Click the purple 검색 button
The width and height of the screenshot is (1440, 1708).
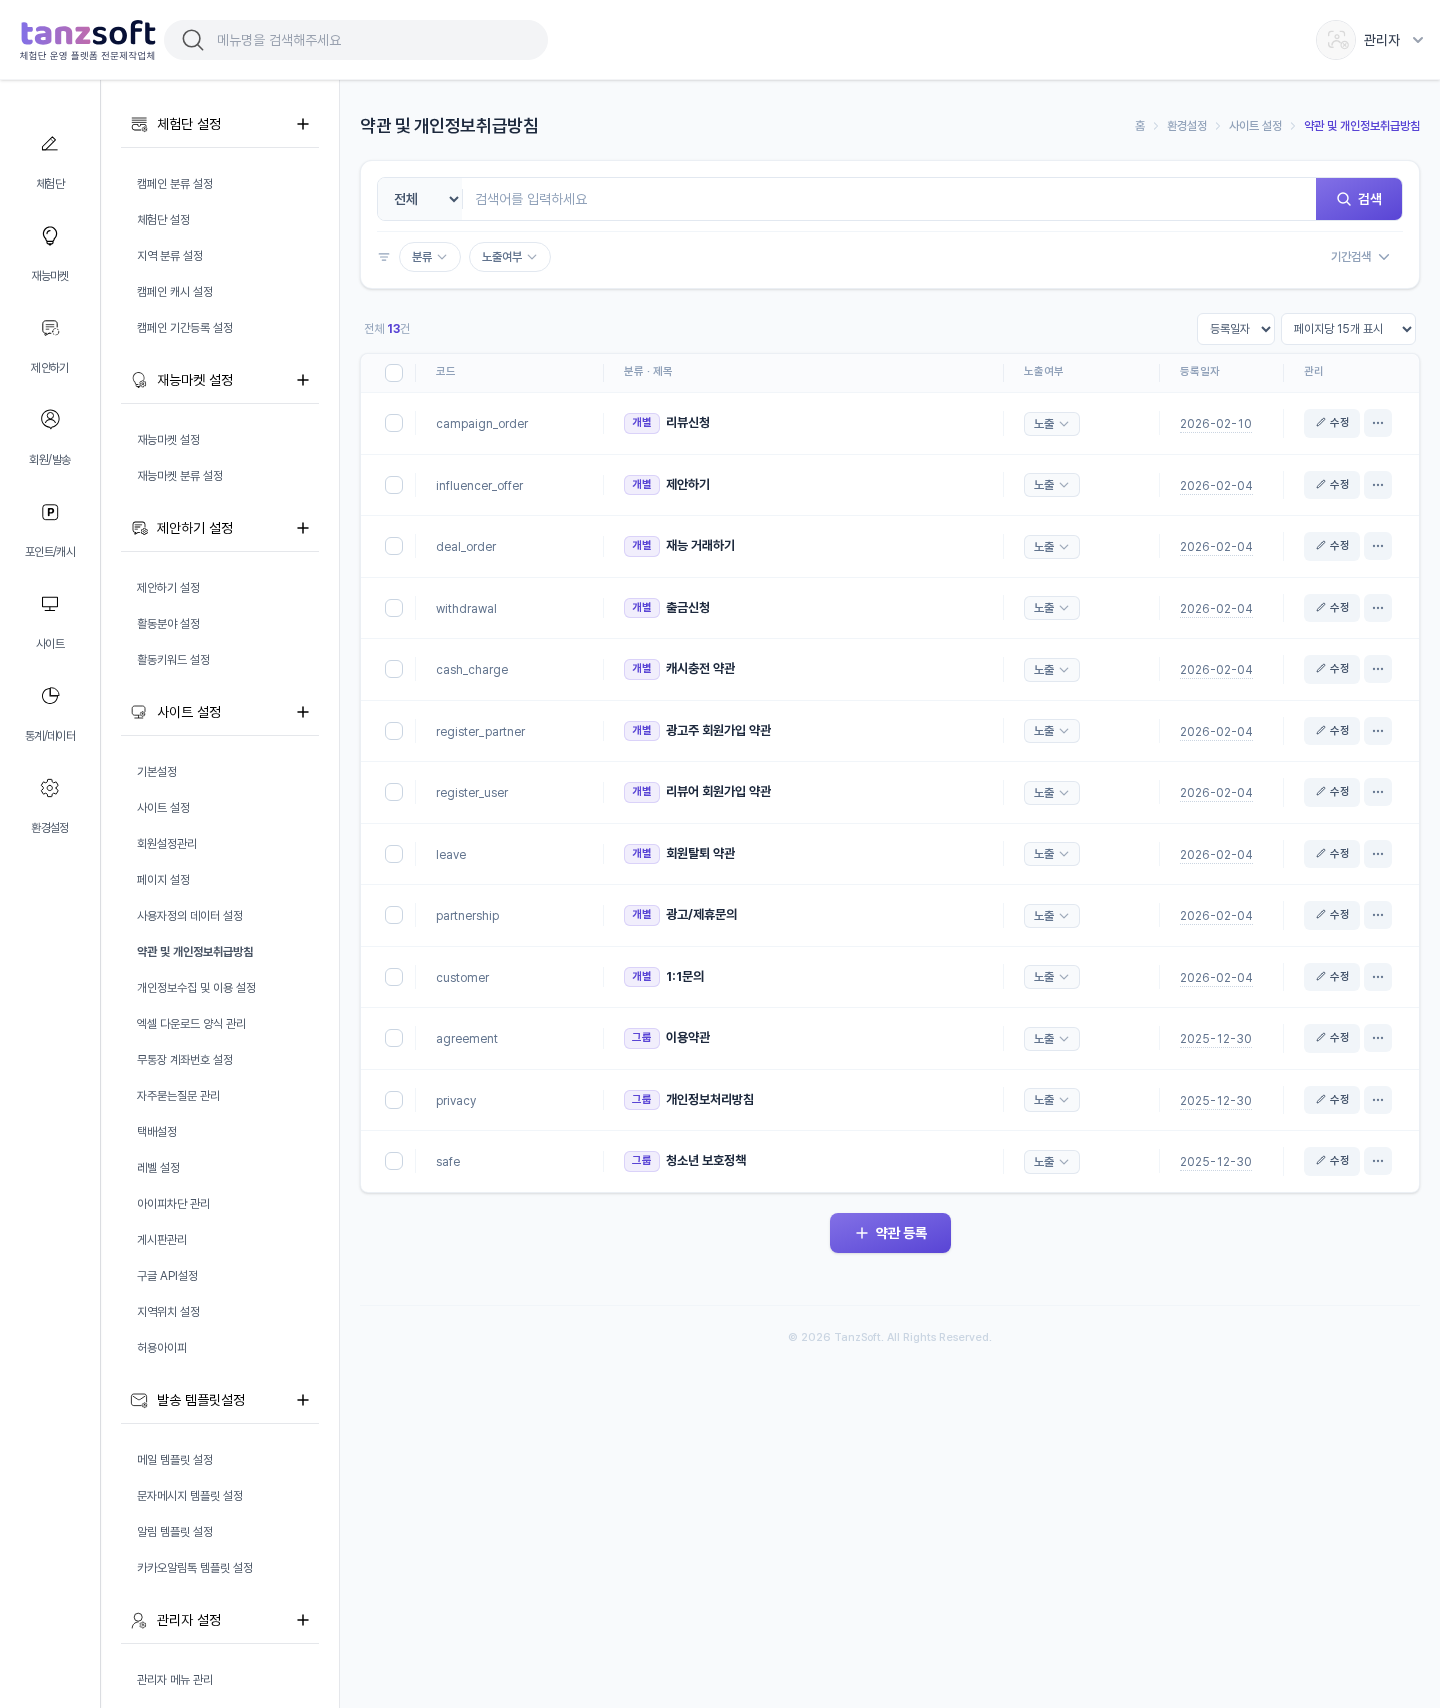point(1359,199)
